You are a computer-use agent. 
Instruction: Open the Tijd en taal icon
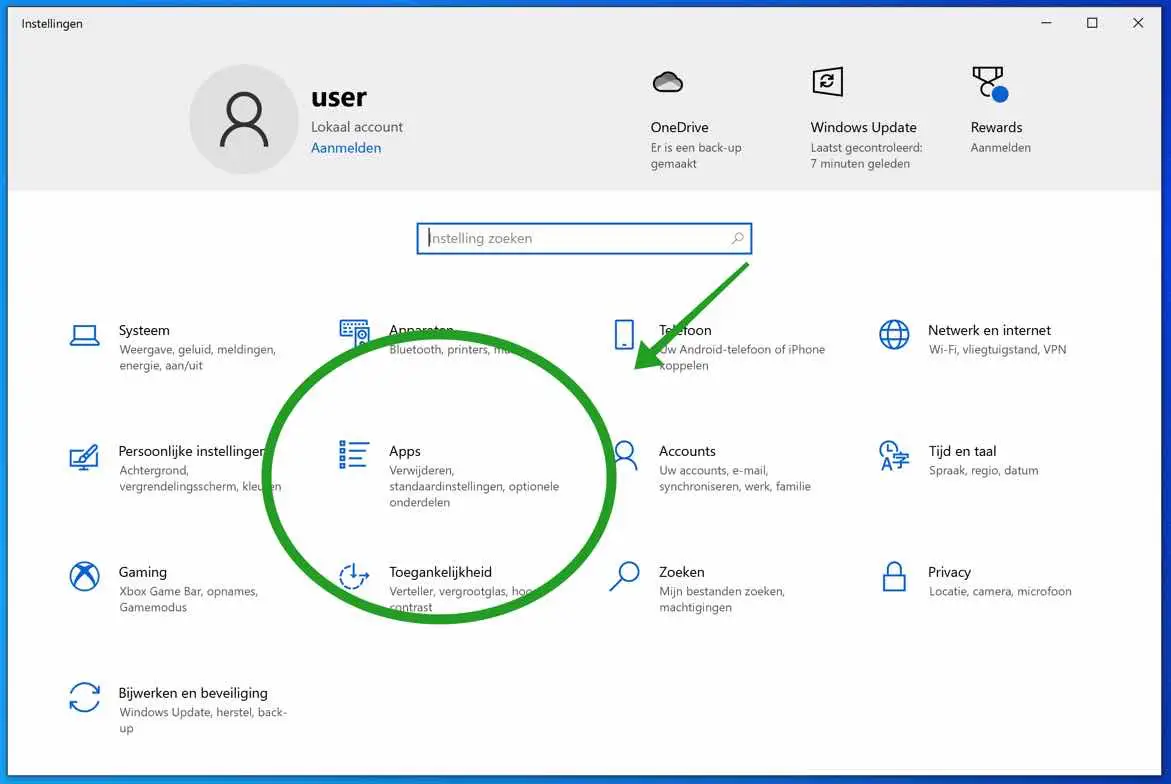pyautogui.click(x=894, y=455)
